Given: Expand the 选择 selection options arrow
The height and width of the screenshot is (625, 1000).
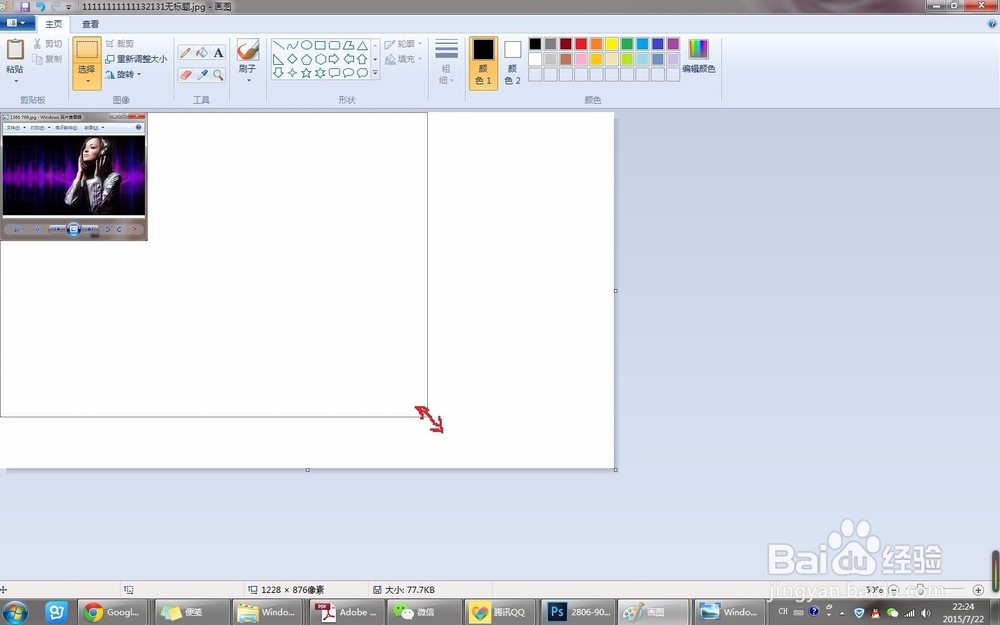Looking at the screenshot, I should coord(87,81).
